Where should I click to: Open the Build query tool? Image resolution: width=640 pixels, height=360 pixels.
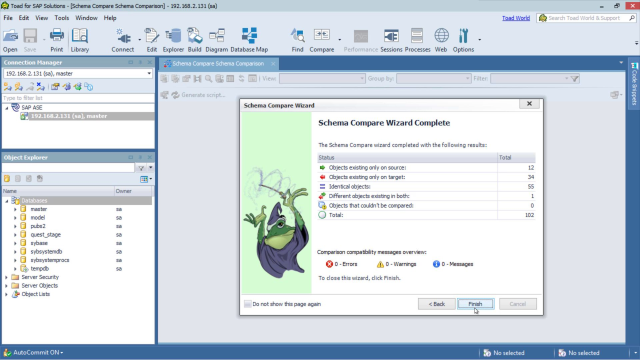194,40
